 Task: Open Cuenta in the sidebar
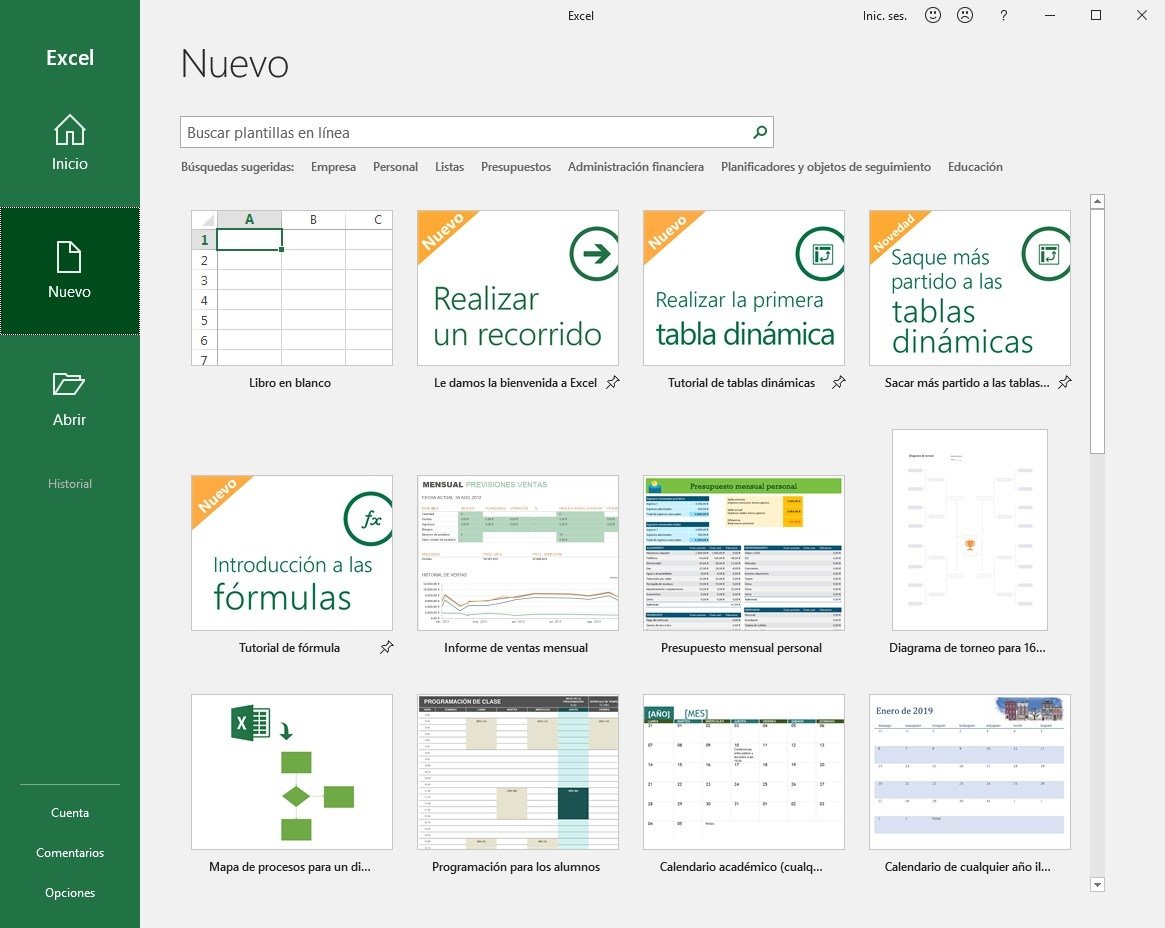[x=70, y=813]
